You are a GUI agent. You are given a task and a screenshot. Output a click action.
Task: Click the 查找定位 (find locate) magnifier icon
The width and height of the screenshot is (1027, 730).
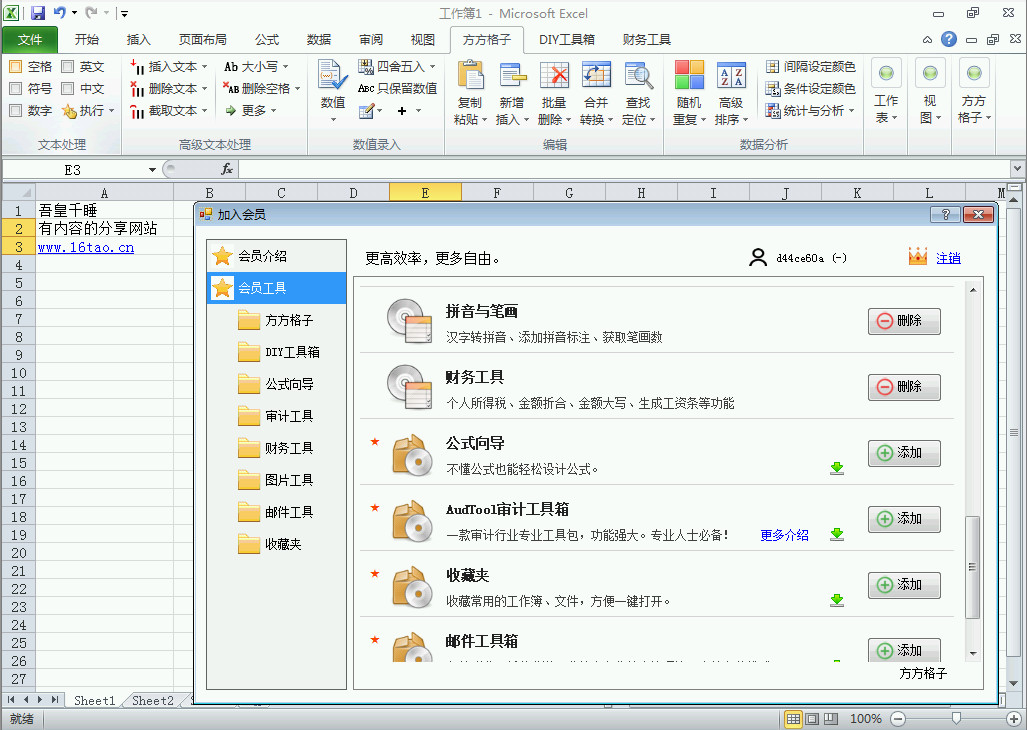[x=638, y=76]
